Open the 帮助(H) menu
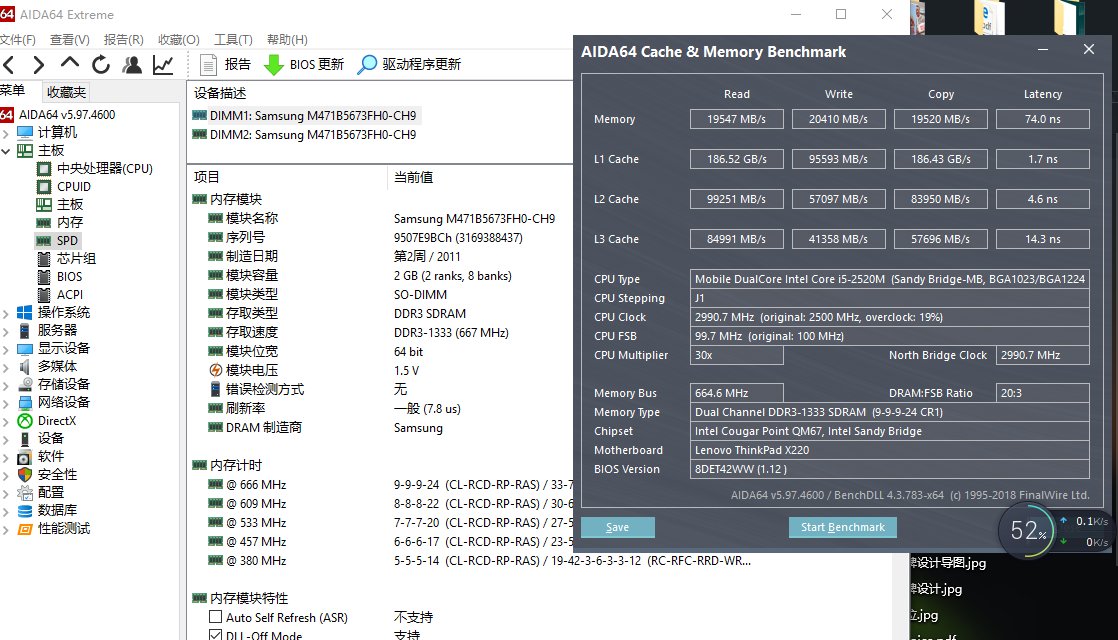This screenshot has width=1118, height=640. click(287, 40)
